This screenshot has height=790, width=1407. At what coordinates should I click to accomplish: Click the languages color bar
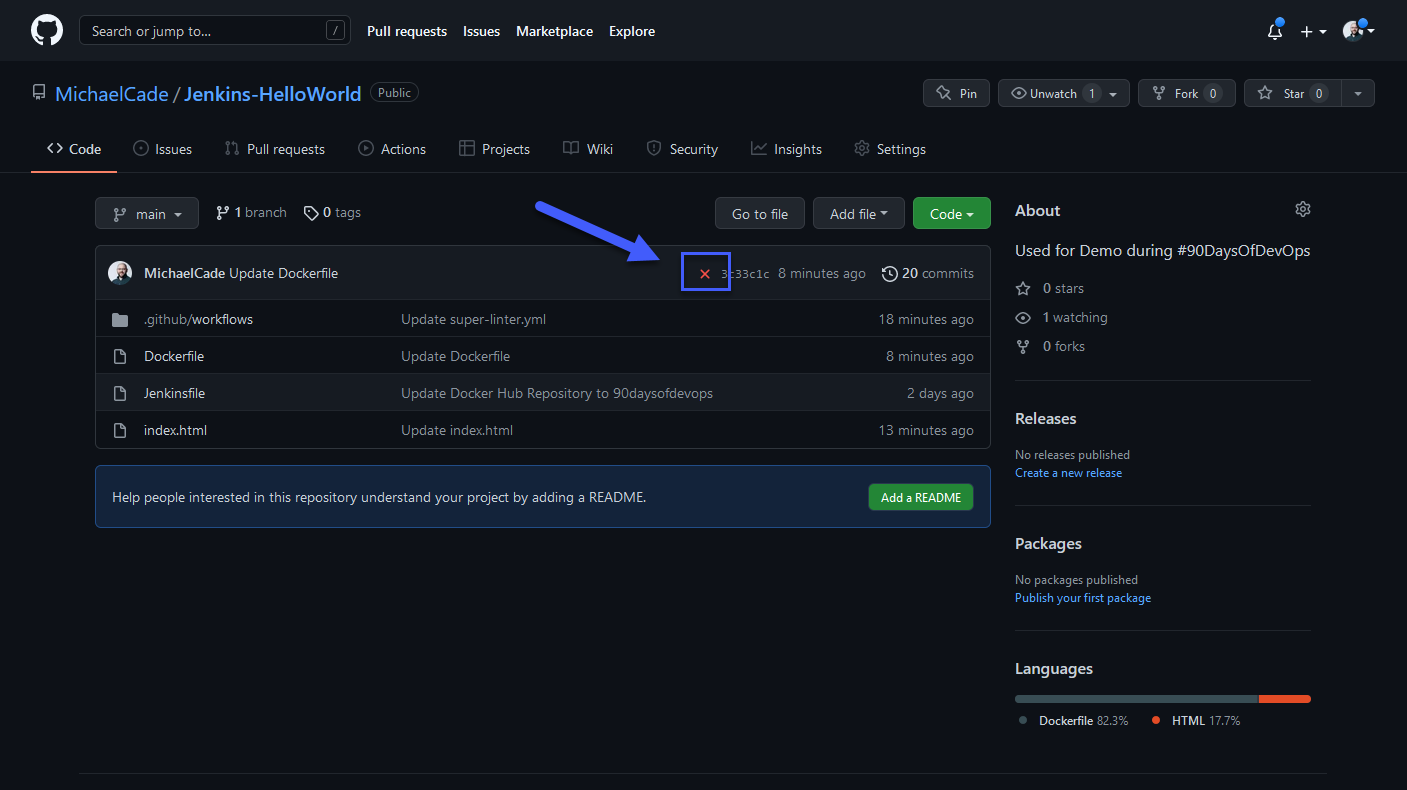[1162, 699]
